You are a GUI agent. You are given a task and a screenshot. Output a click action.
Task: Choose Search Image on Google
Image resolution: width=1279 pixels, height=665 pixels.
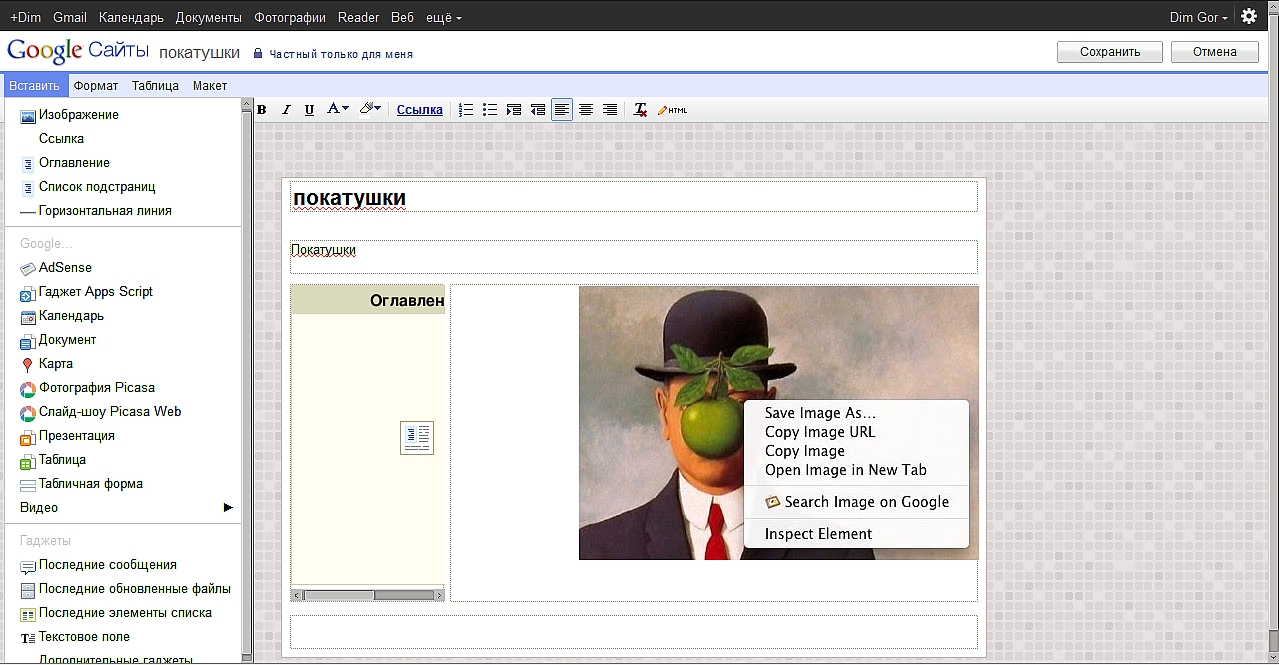(x=857, y=502)
